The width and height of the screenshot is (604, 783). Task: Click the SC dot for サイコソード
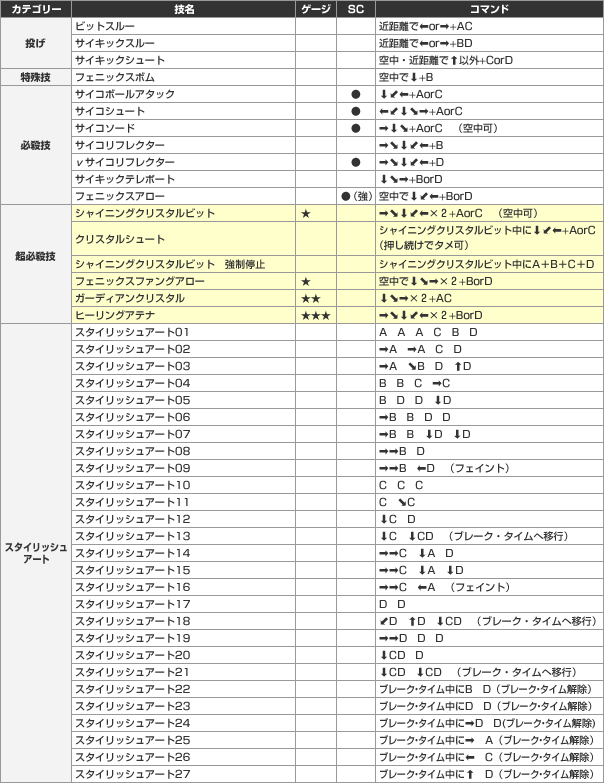point(356,128)
